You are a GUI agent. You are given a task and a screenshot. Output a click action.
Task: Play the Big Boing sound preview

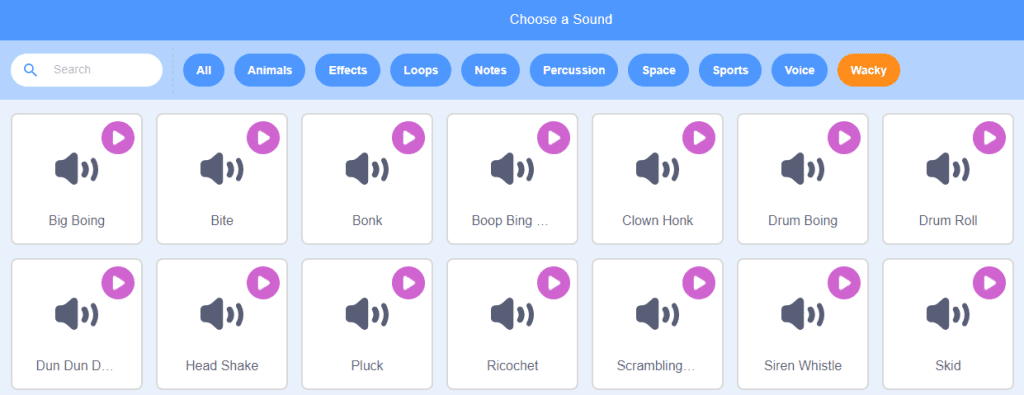pyautogui.click(x=118, y=138)
